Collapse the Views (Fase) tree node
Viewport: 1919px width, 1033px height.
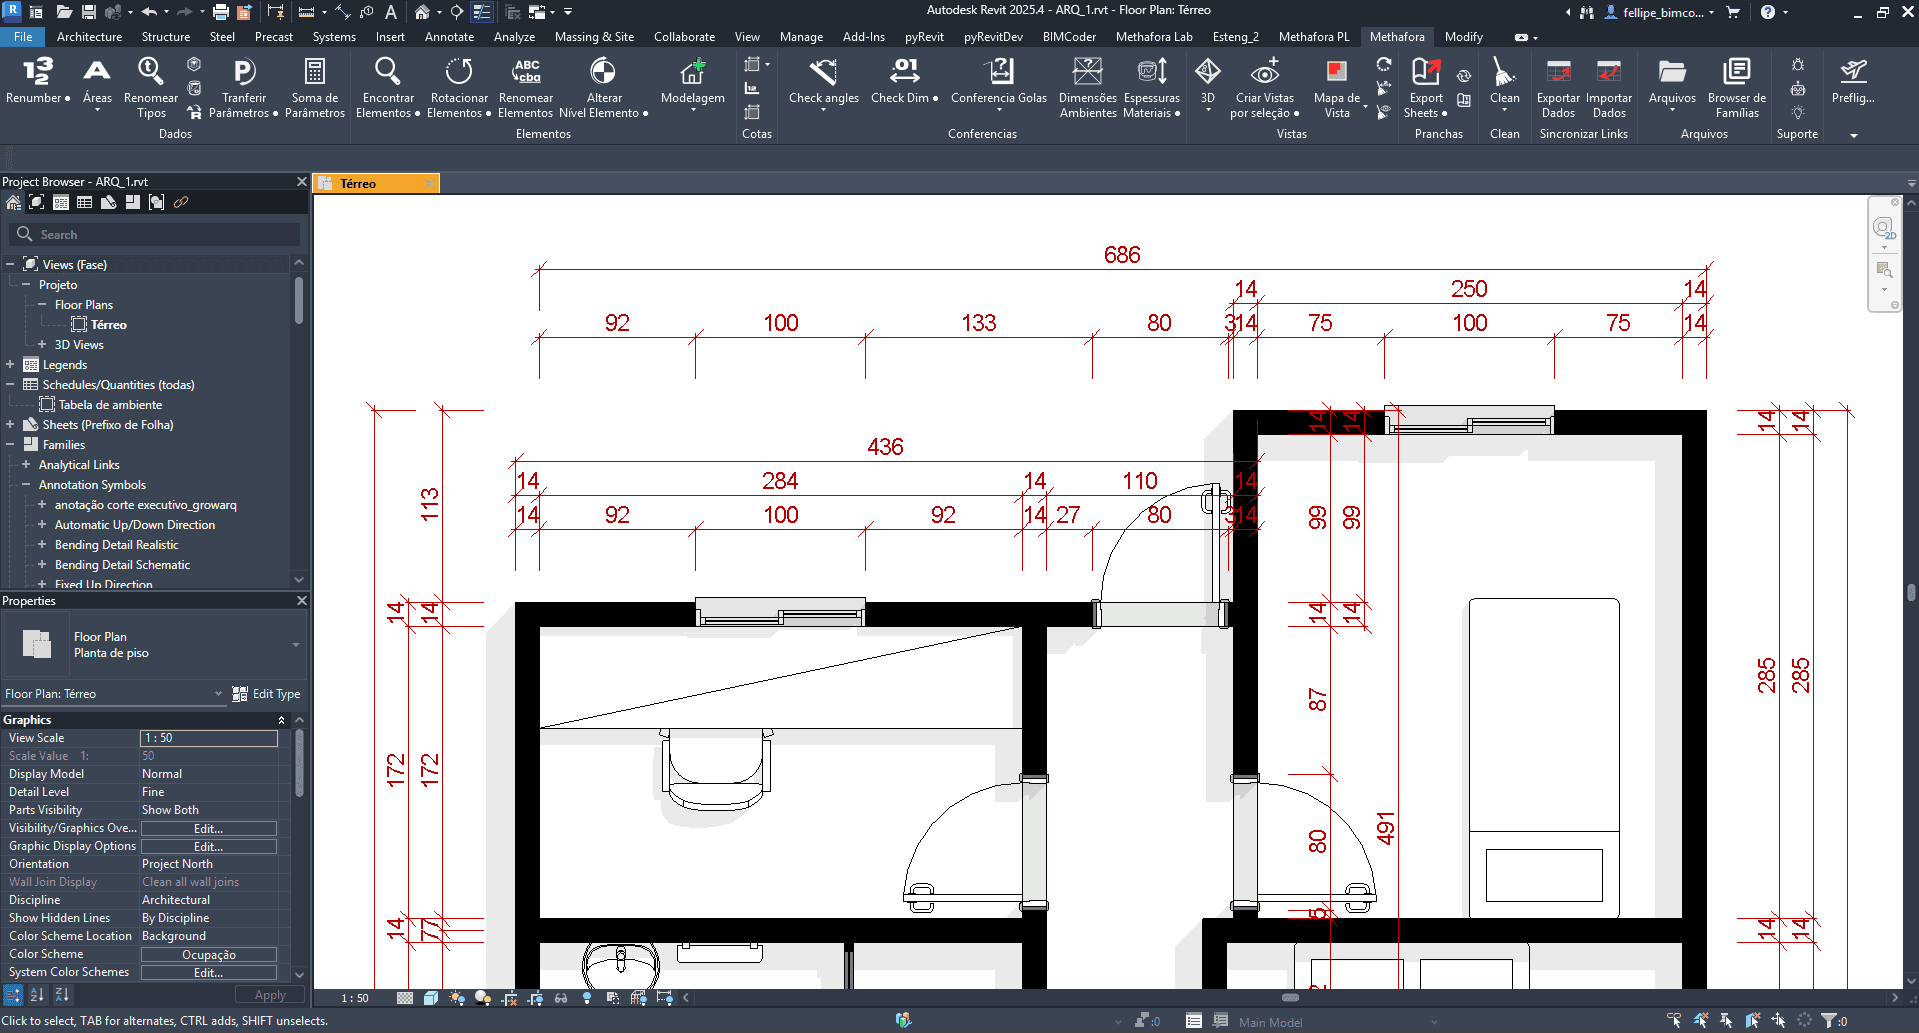click(x=10, y=265)
